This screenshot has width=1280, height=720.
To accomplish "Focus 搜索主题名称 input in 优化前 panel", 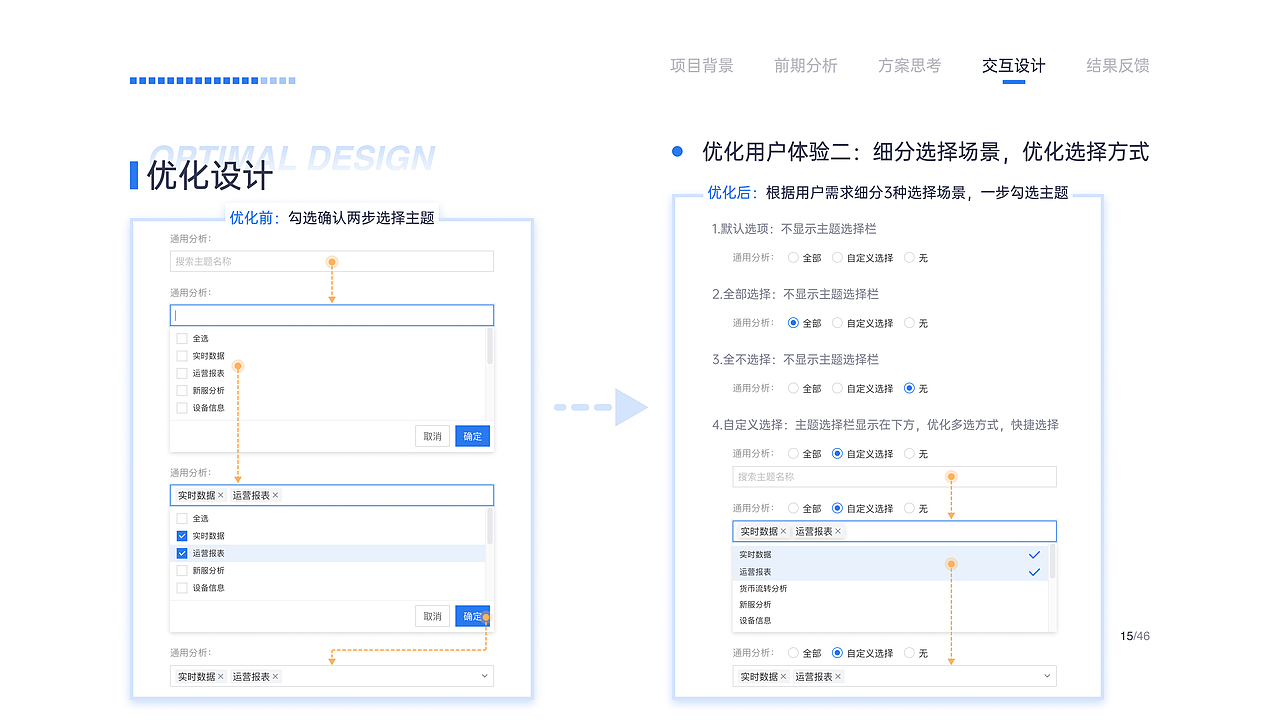I will 332,261.
